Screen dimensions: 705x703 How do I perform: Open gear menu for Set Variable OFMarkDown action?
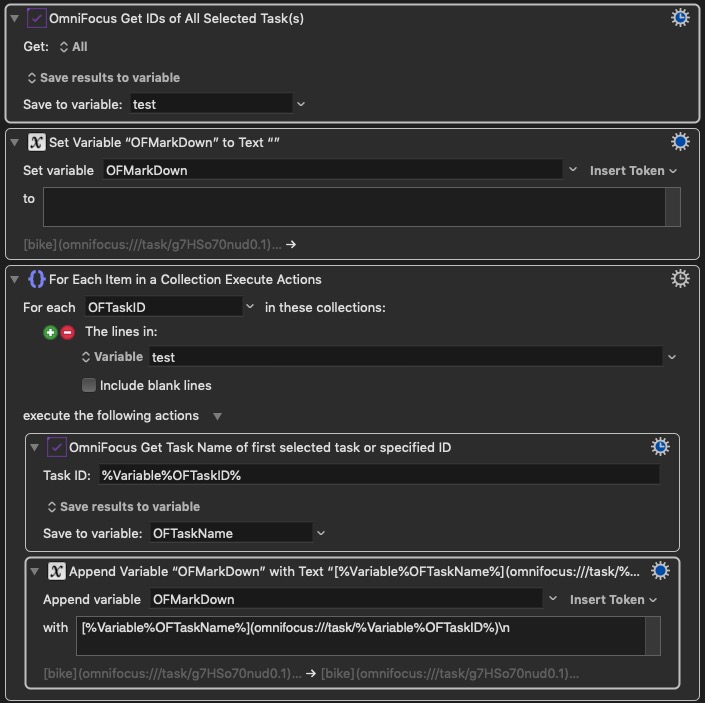[x=680, y=142]
